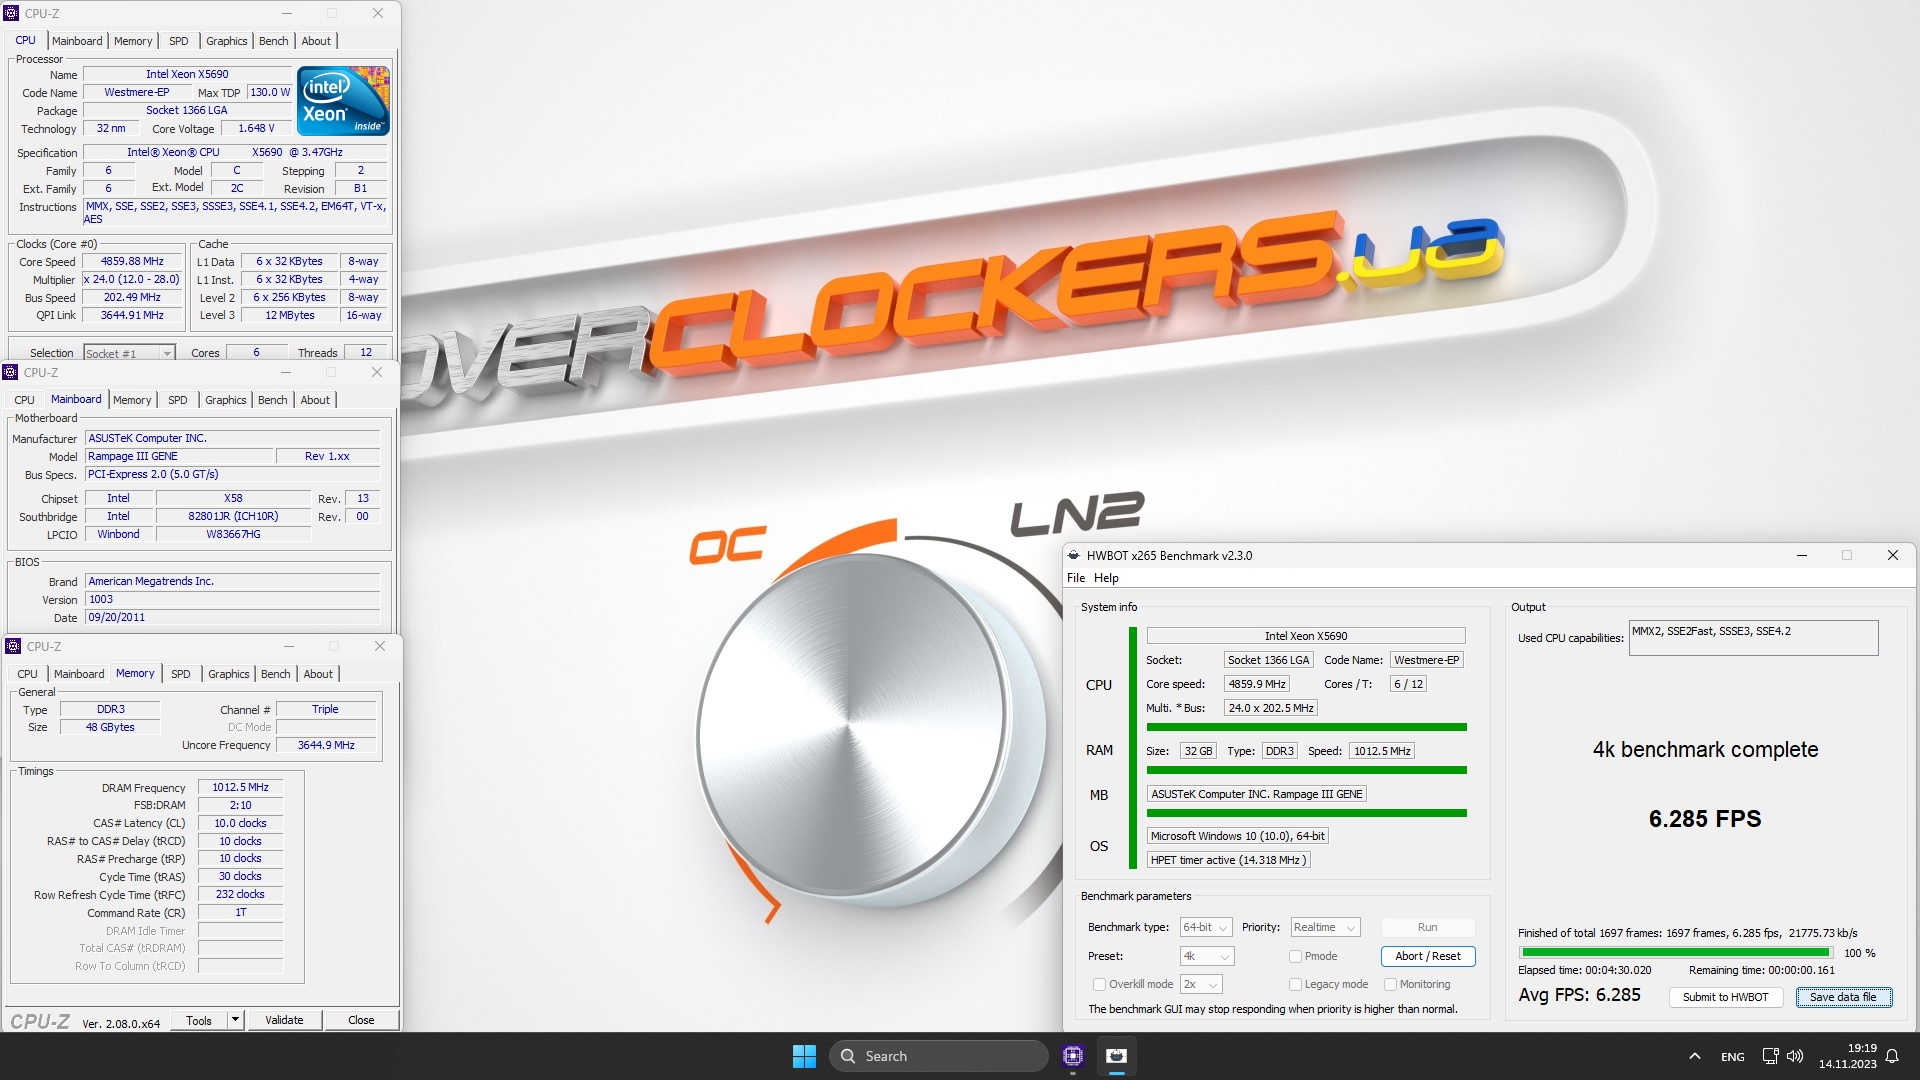Open About tab in the Memory CPU-Z window

(318, 674)
